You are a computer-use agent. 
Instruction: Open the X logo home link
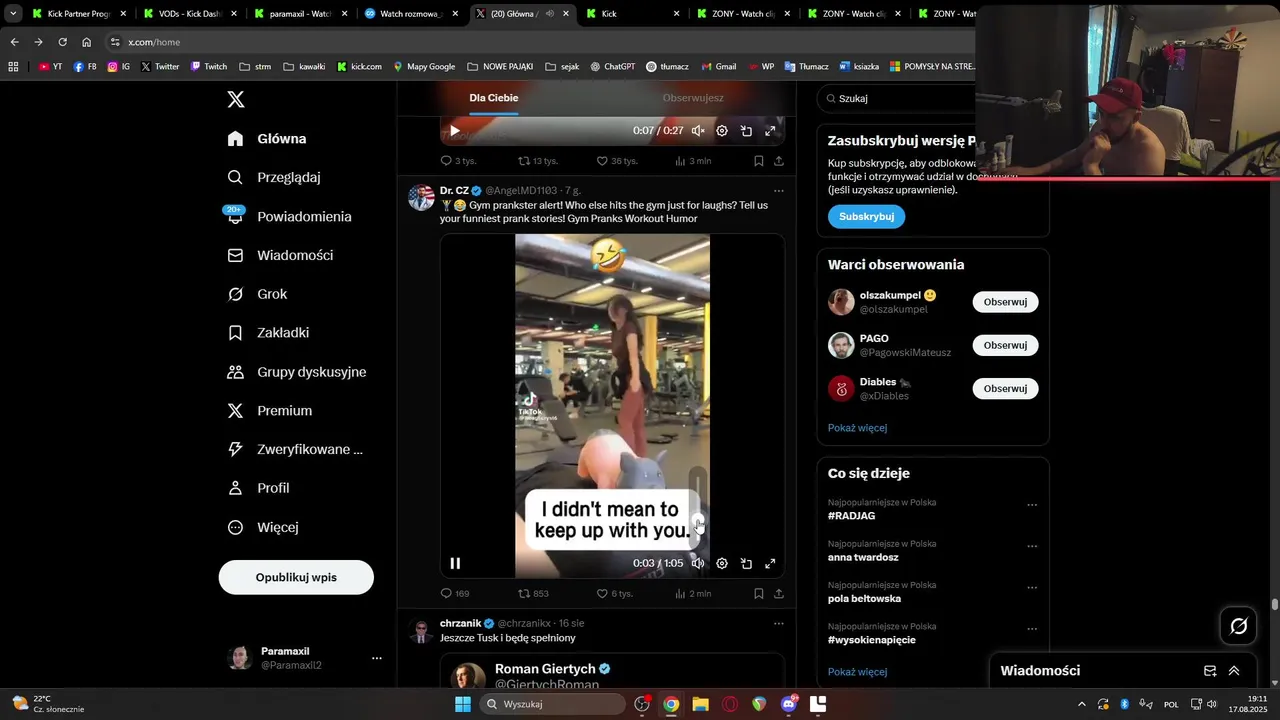tap(236, 99)
